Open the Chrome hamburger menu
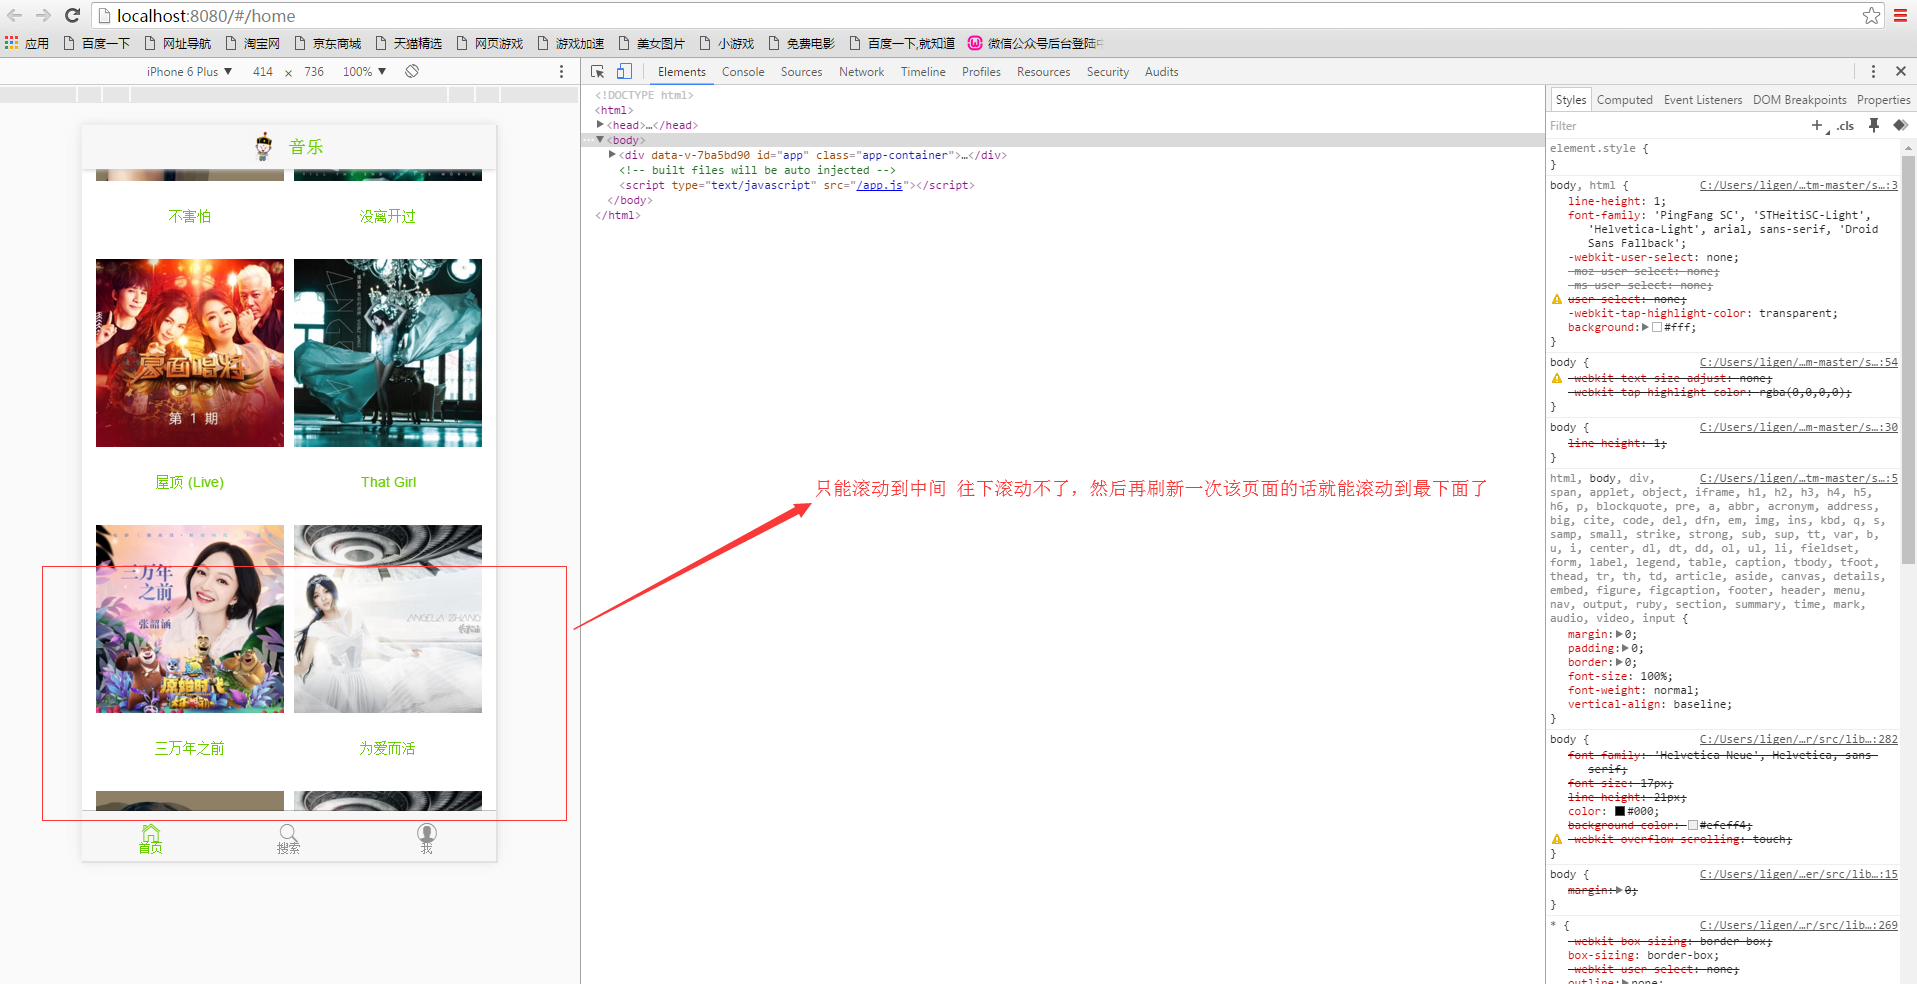Image resolution: width=1917 pixels, height=984 pixels. 1900,15
